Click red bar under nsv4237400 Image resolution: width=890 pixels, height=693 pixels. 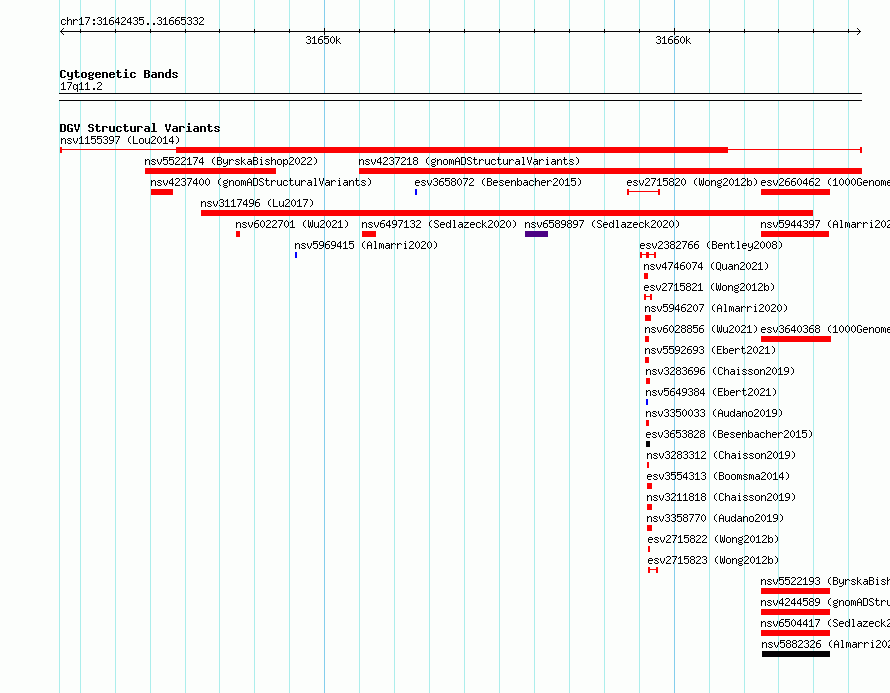pos(162,192)
